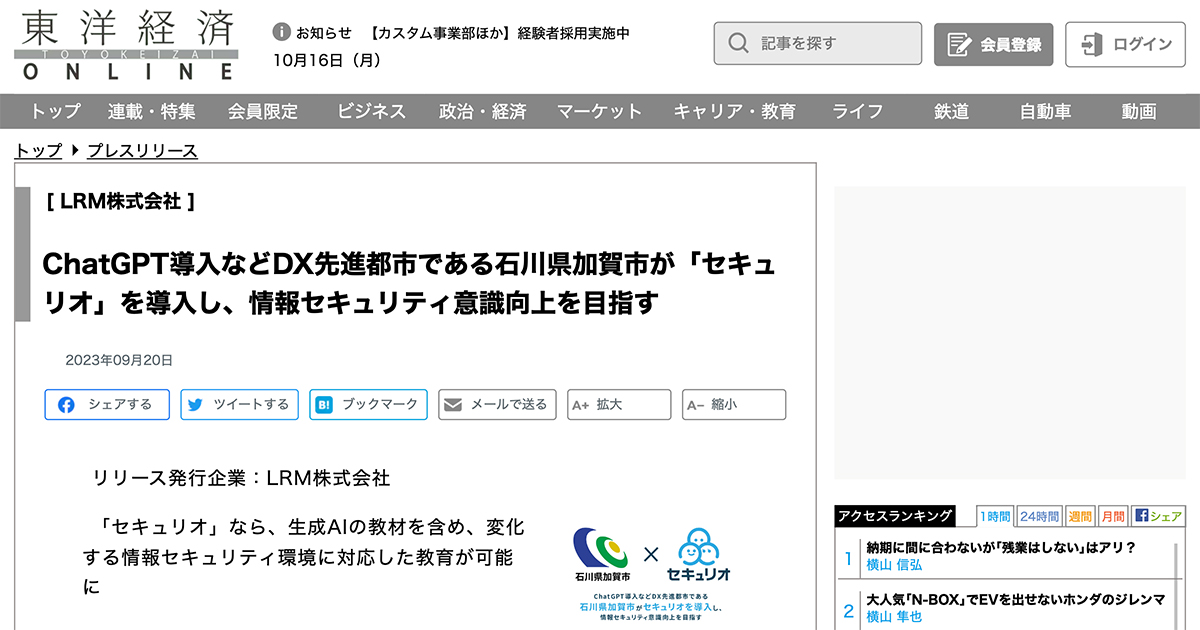1200x630 pixels.
Task: Bookmark article with ブックマーク button
Action: (368, 405)
